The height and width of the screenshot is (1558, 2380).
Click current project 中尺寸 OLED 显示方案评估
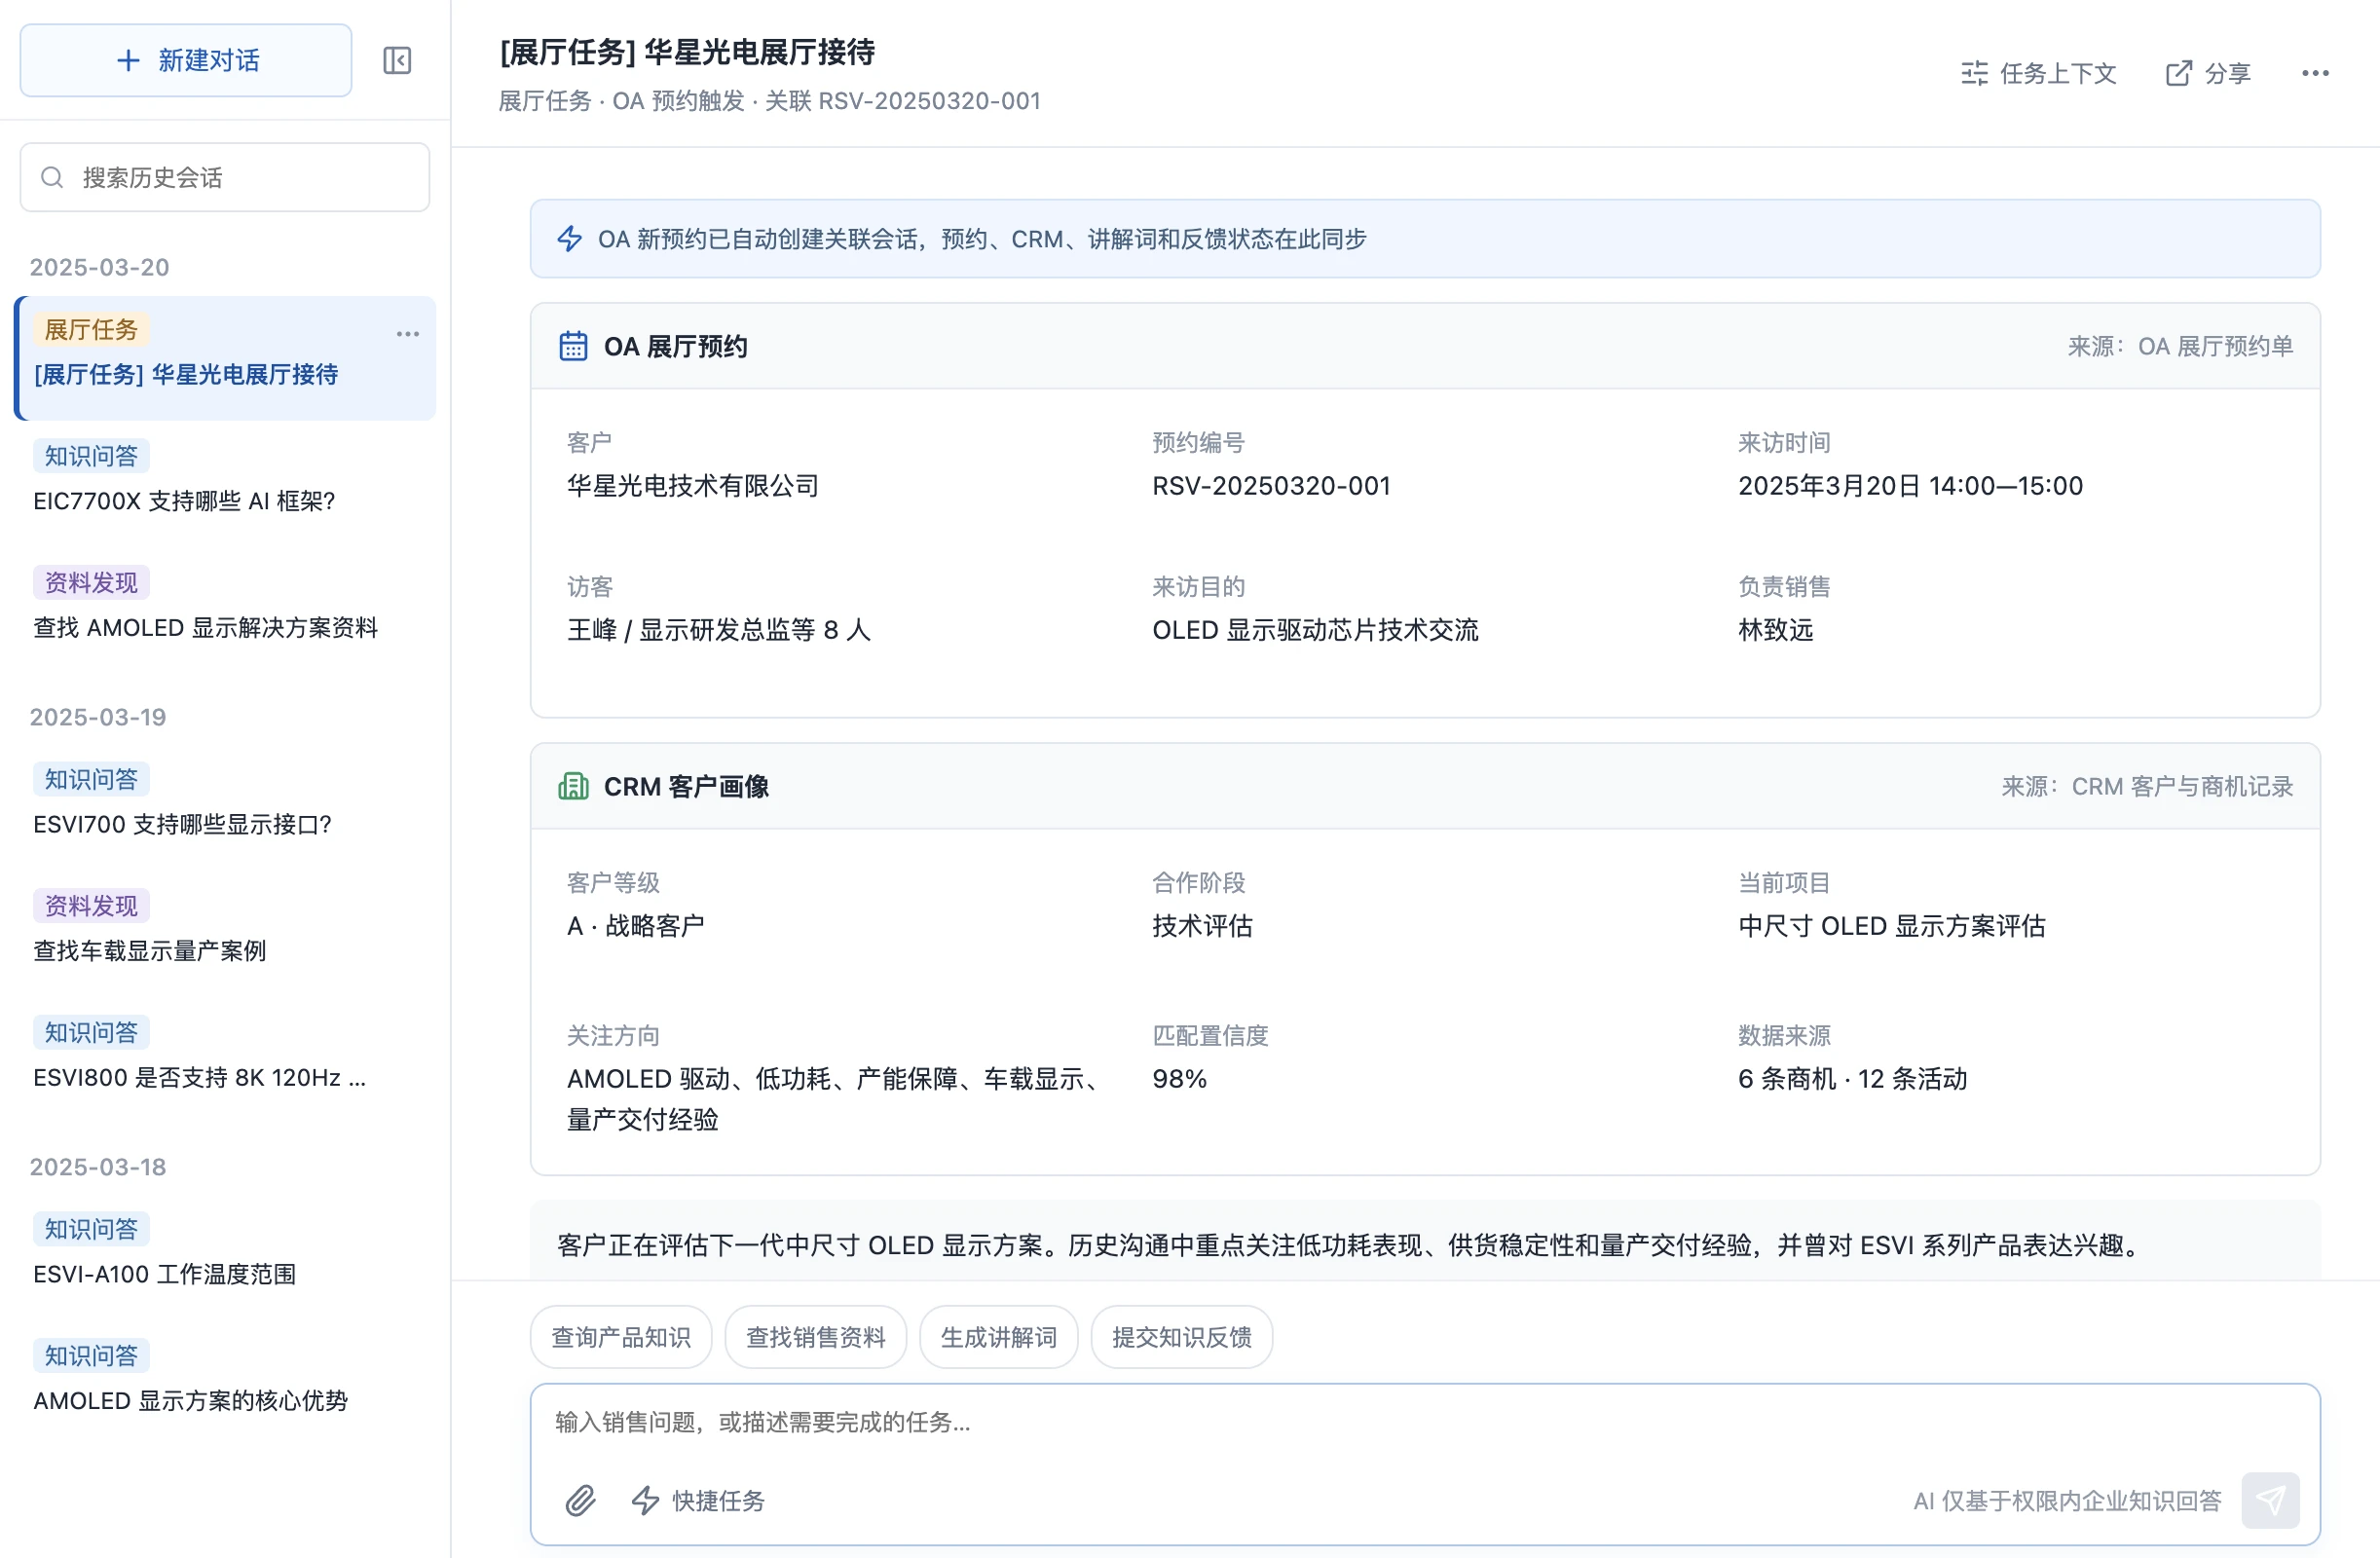(x=1891, y=926)
